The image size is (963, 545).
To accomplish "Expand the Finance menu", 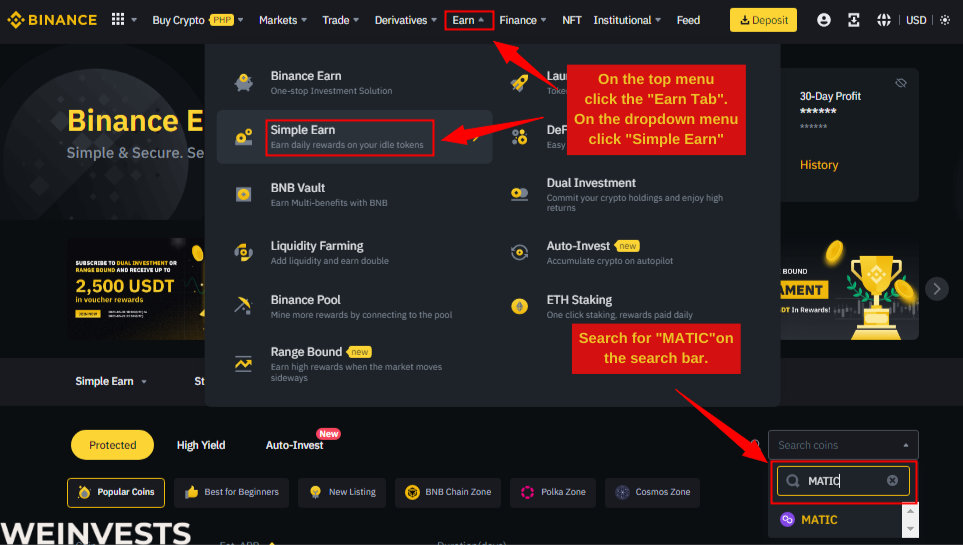I will click(523, 20).
